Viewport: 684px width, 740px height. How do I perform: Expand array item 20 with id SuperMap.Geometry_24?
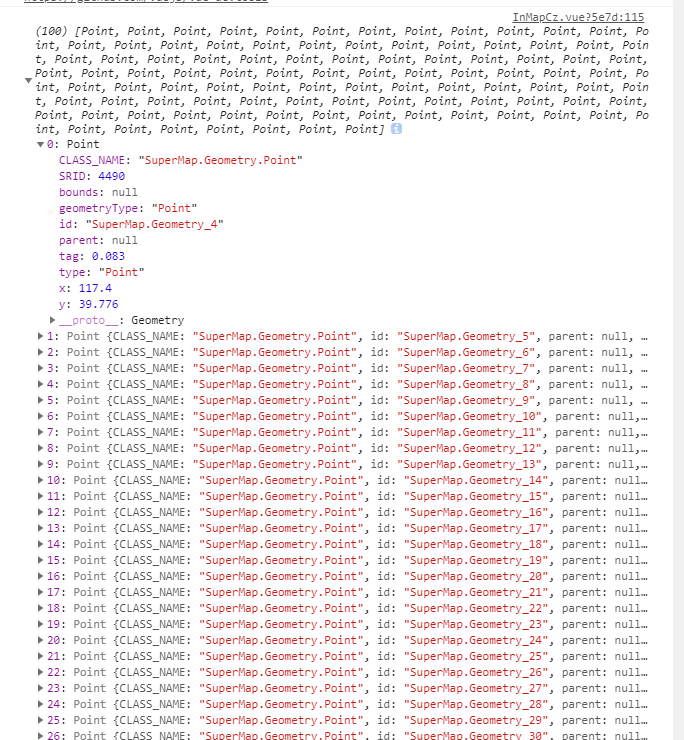point(41,640)
